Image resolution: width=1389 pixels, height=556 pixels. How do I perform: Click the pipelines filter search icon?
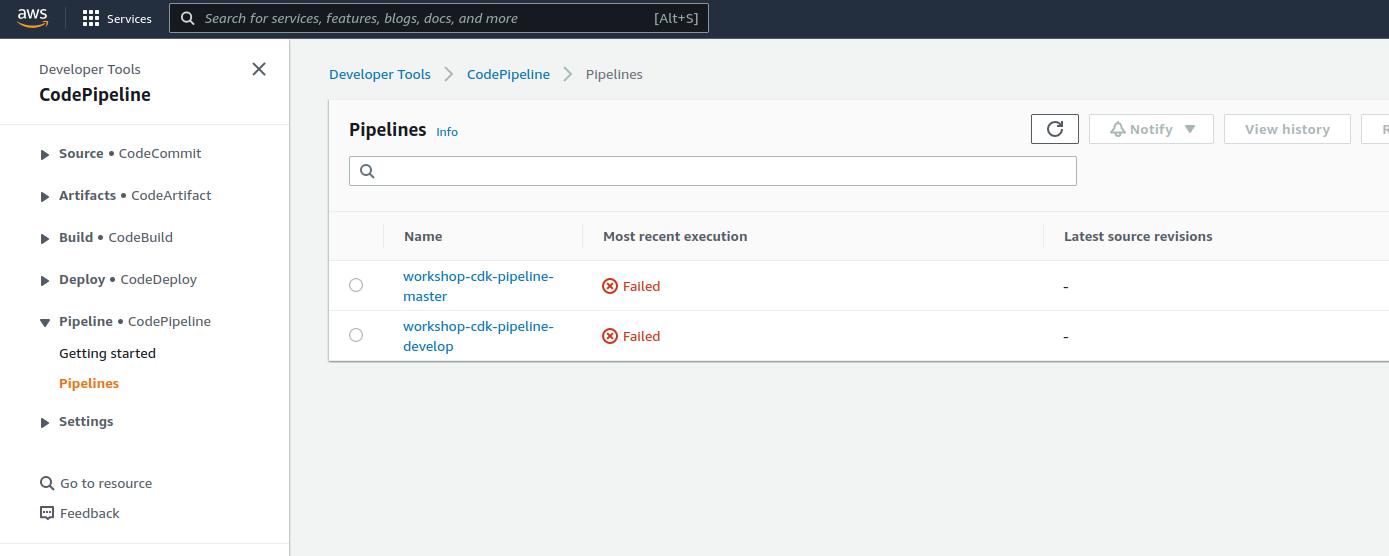367,171
